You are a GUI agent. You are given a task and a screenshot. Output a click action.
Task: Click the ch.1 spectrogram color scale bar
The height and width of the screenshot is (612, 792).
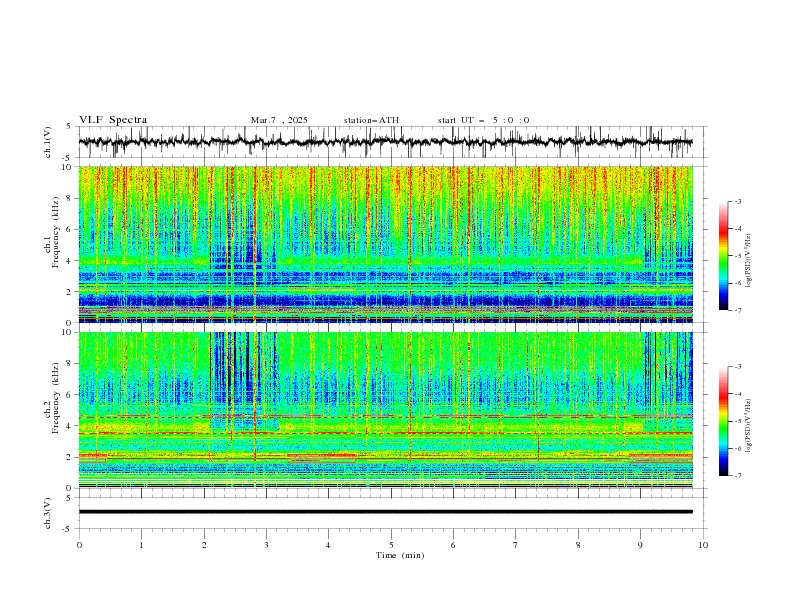(723, 256)
